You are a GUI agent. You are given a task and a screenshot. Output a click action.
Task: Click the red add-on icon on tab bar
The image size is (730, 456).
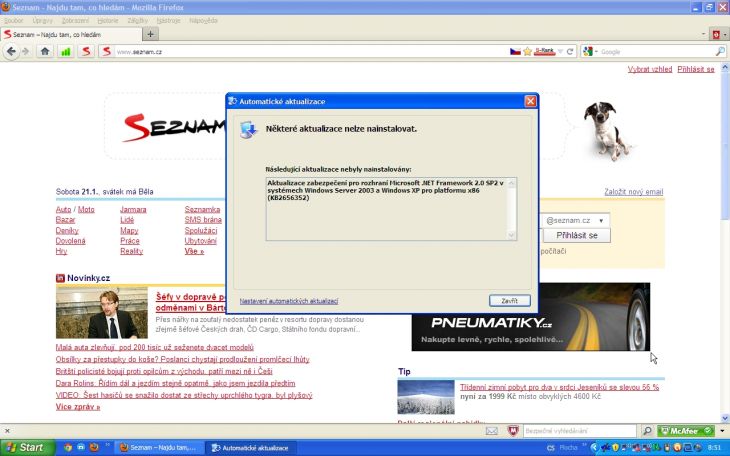point(716,34)
